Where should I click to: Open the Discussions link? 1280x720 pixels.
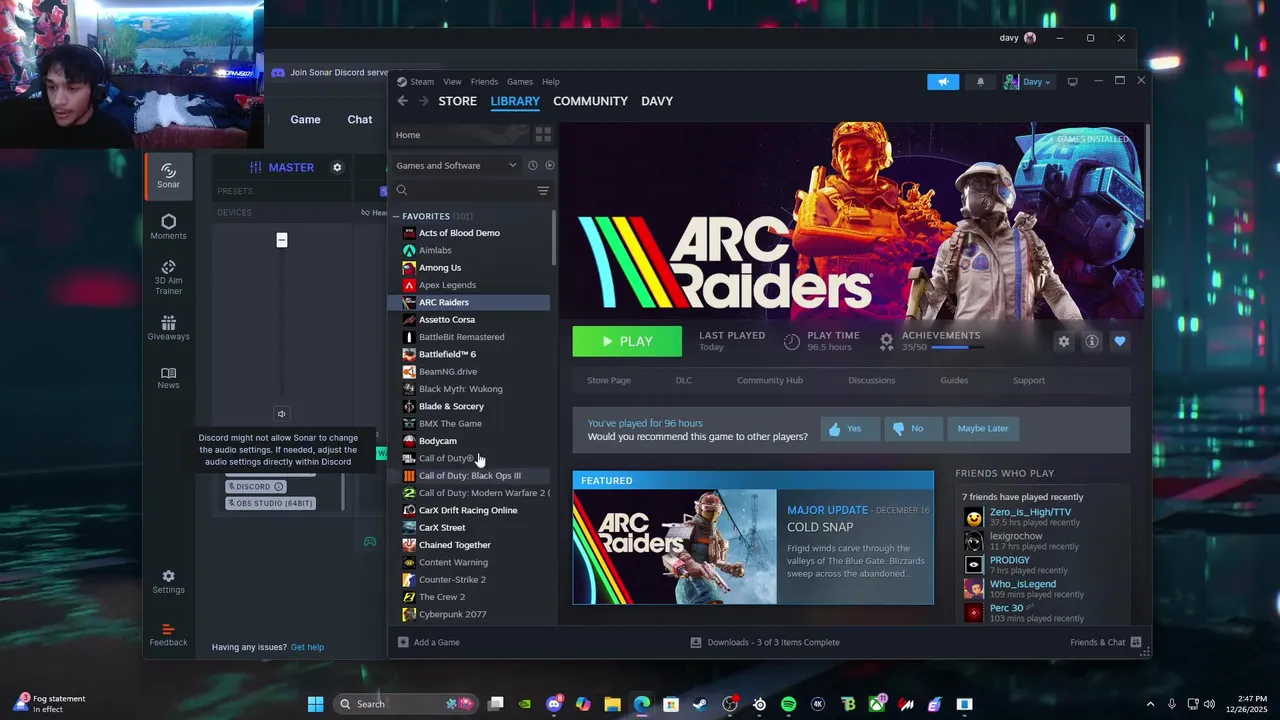coord(872,380)
